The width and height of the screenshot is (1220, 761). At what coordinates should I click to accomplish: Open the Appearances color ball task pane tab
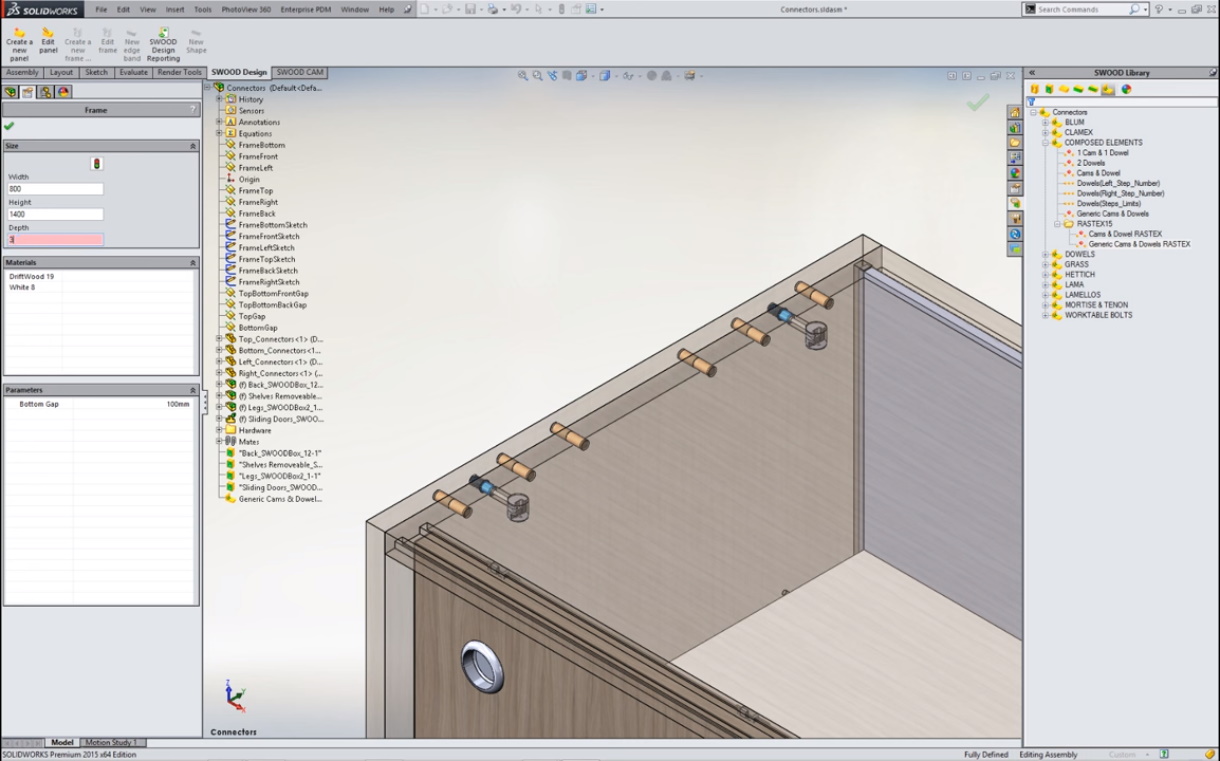(x=1015, y=173)
